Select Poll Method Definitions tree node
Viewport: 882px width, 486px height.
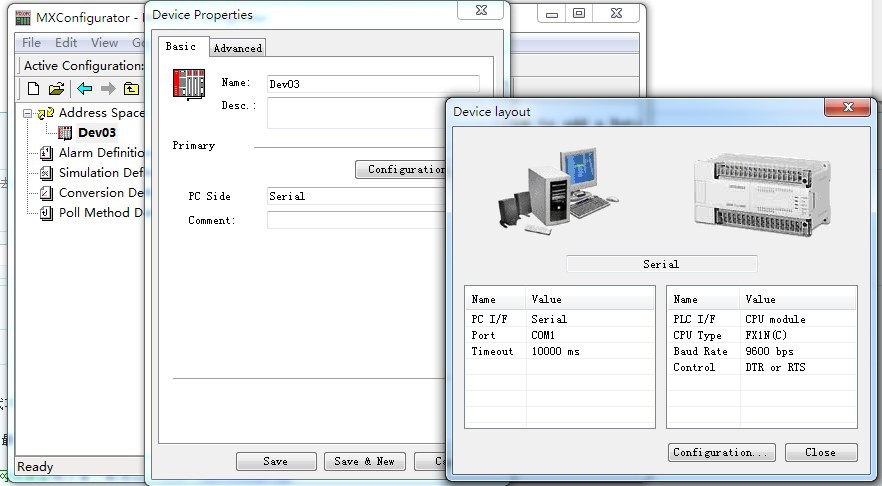click(100, 213)
